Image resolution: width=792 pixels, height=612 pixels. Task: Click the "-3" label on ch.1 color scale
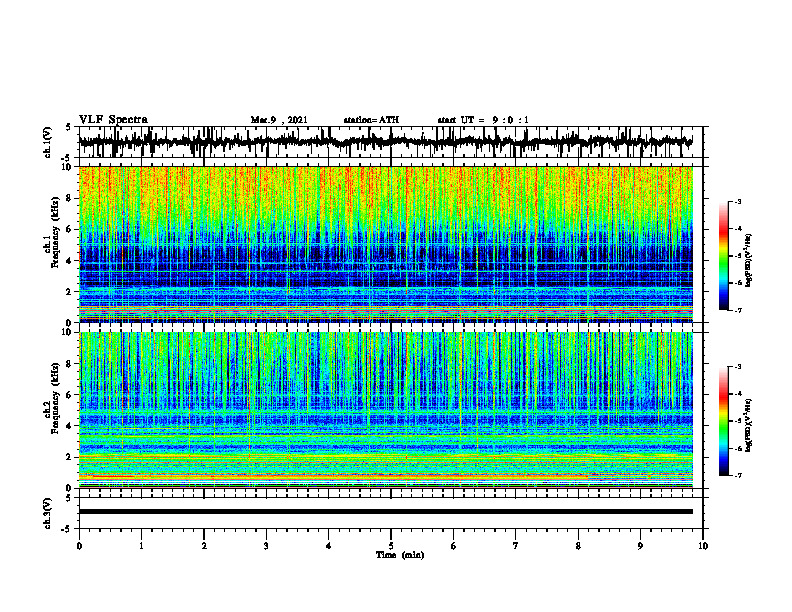point(738,202)
